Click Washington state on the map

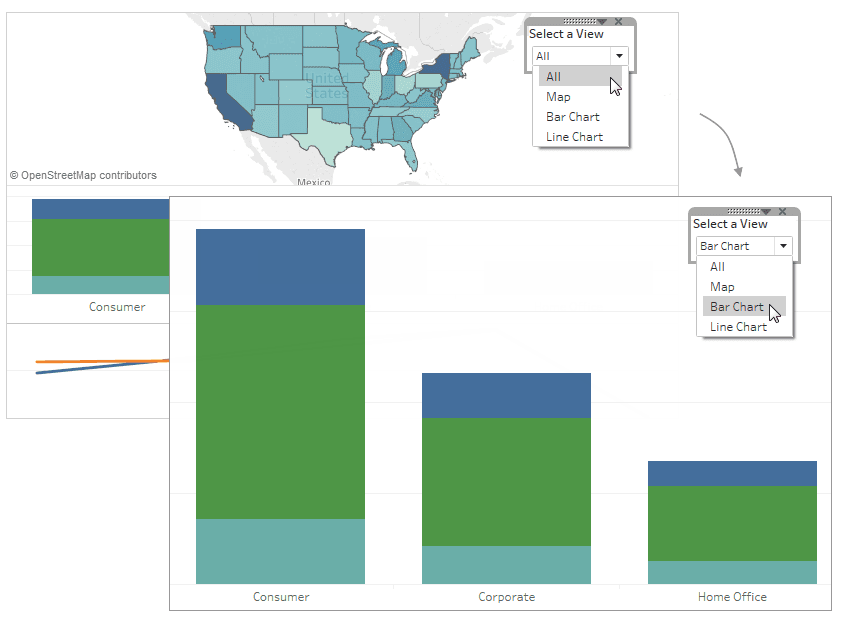[225, 37]
